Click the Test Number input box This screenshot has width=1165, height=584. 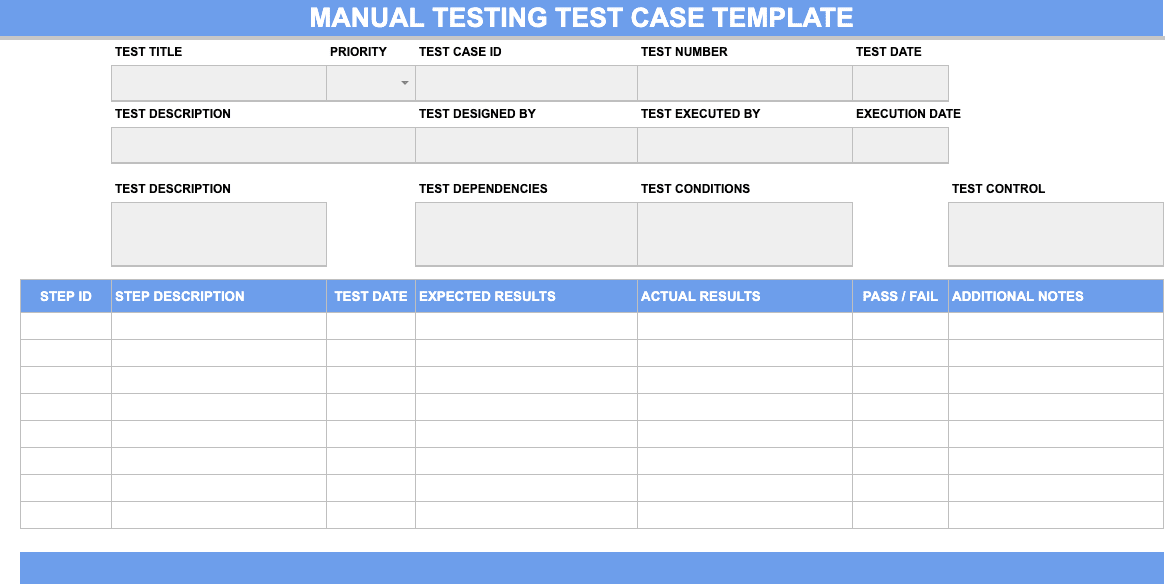pos(742,82)
